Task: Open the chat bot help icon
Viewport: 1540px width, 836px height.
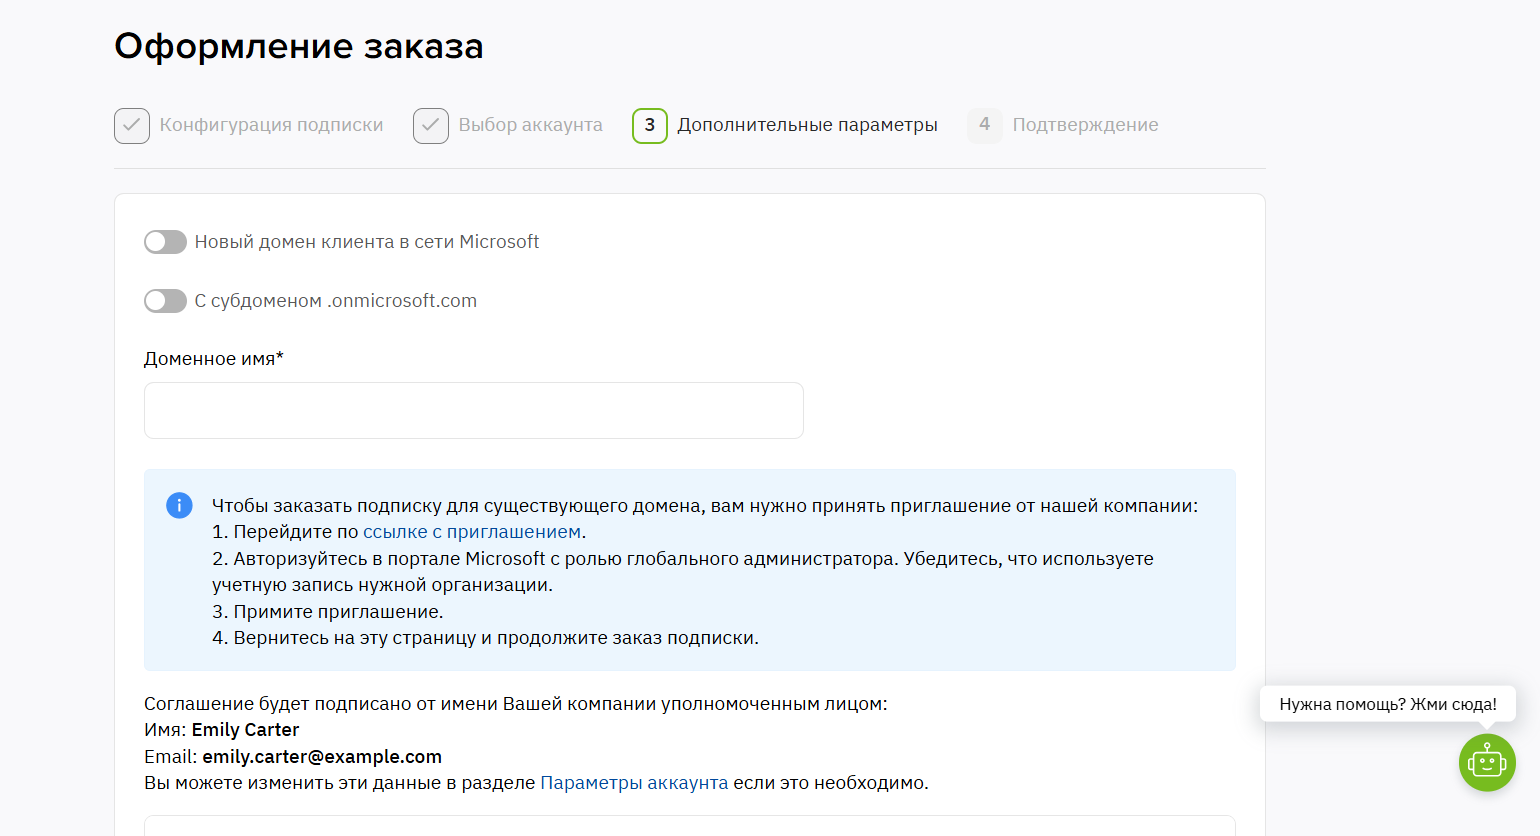Action: point(1487,763)
